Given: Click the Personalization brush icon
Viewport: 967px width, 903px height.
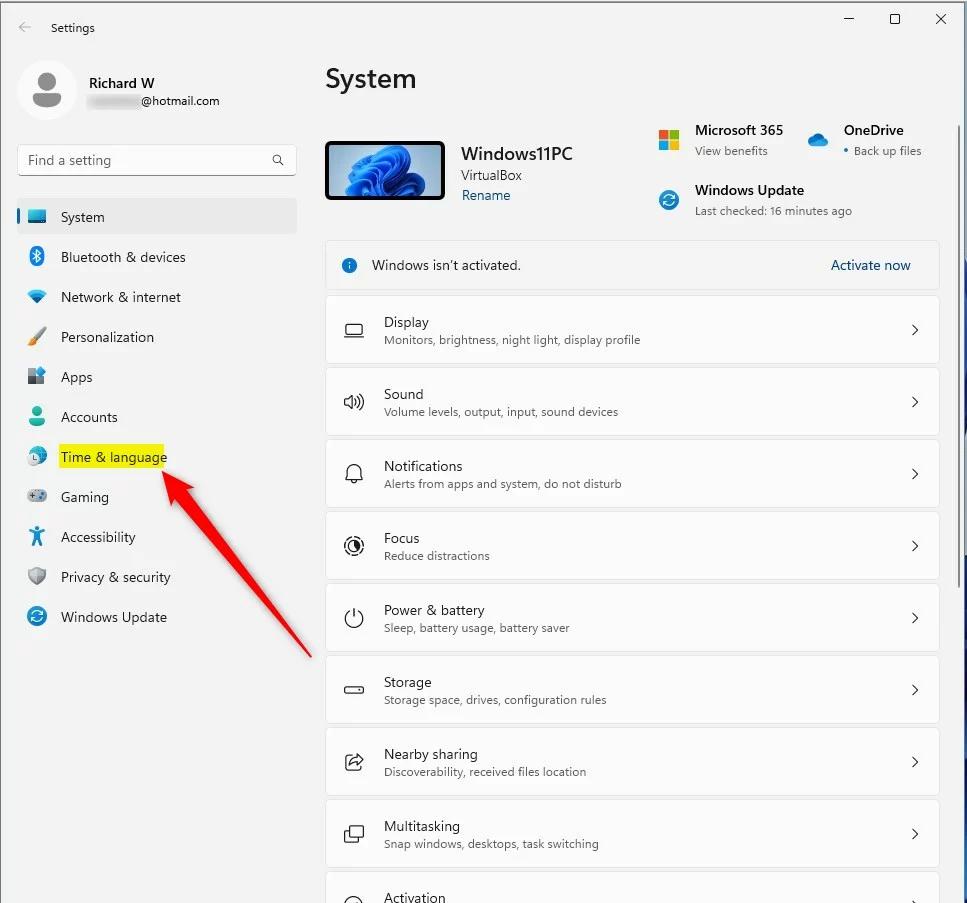Looking at the screenshot, I should (x=37, y=337).
